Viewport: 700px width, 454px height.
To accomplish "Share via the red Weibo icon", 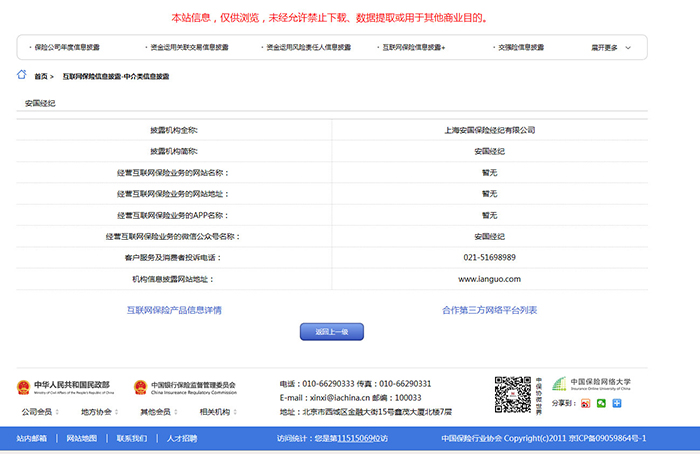I will tap(586, 403).
